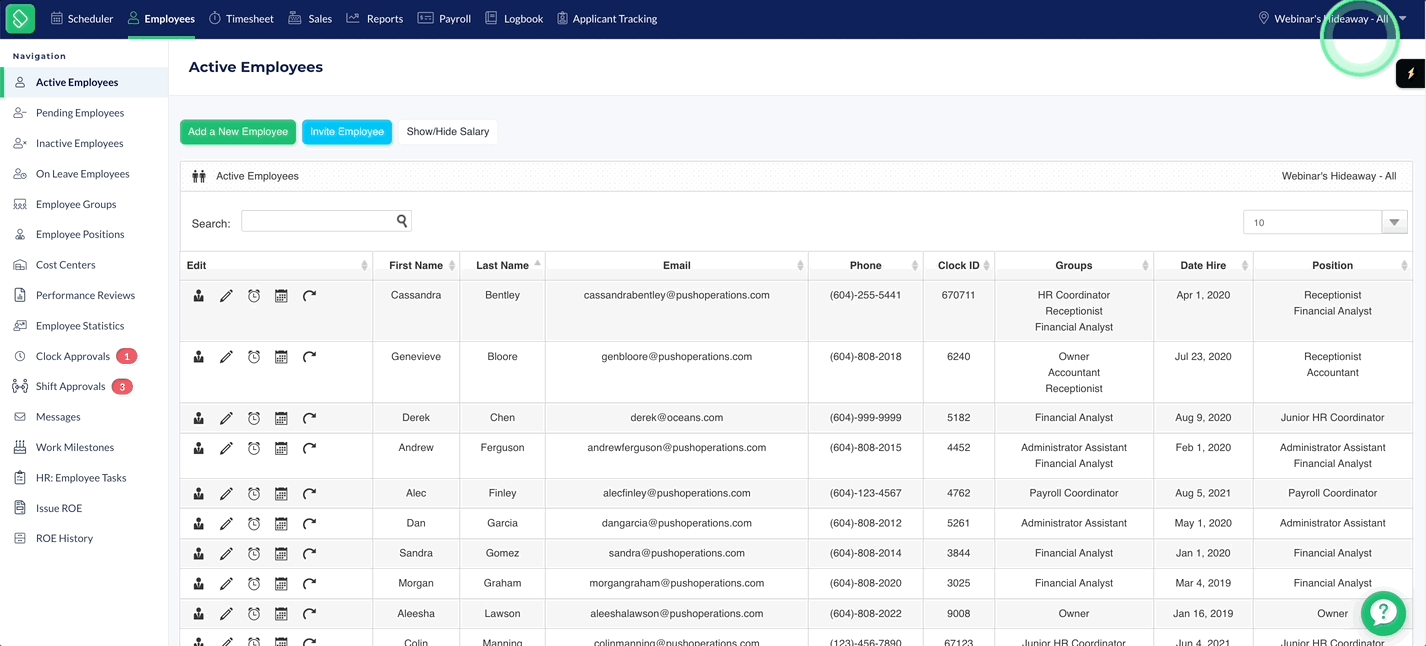
Task: Click the profile icon in Cassandra Bentley's row
Action: (199, 296)
